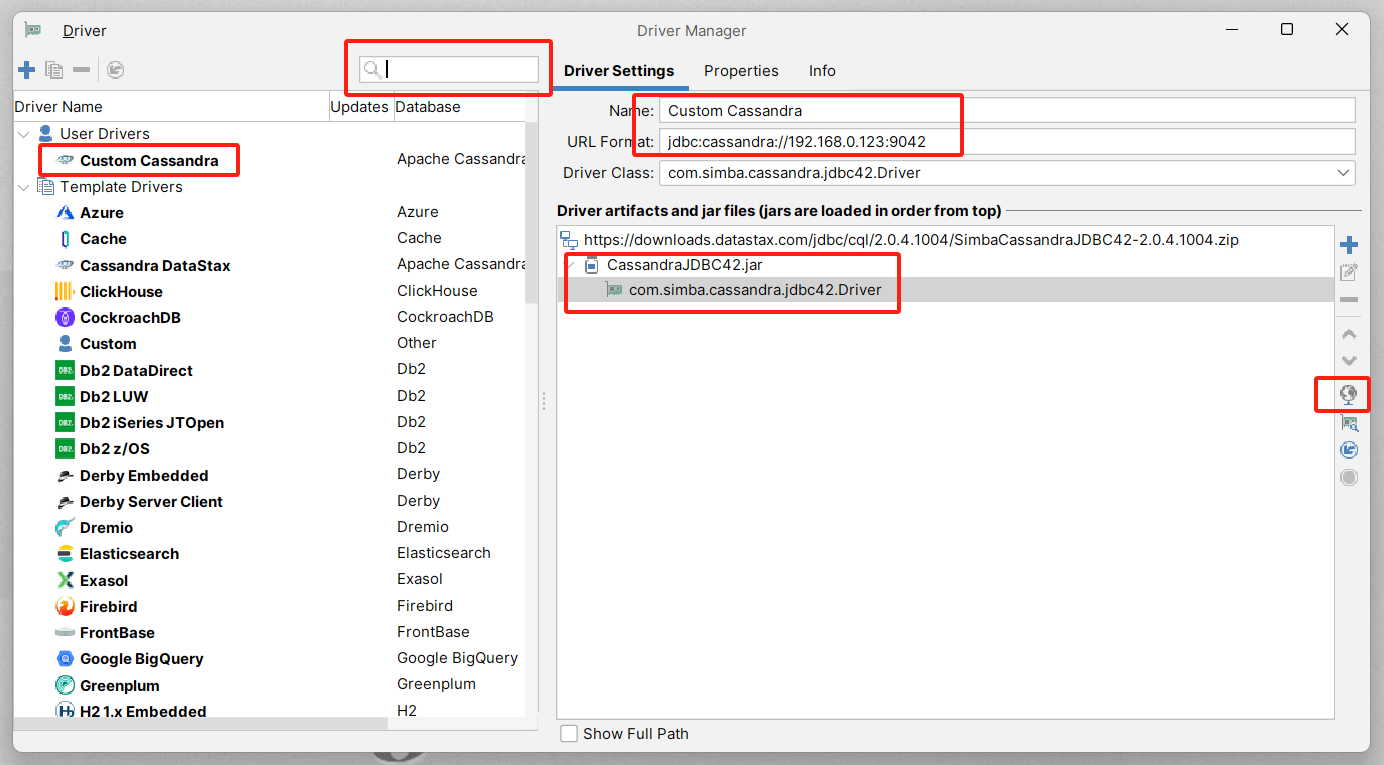
Task: Focus the driver search field
Action: [x=449, y=69]
